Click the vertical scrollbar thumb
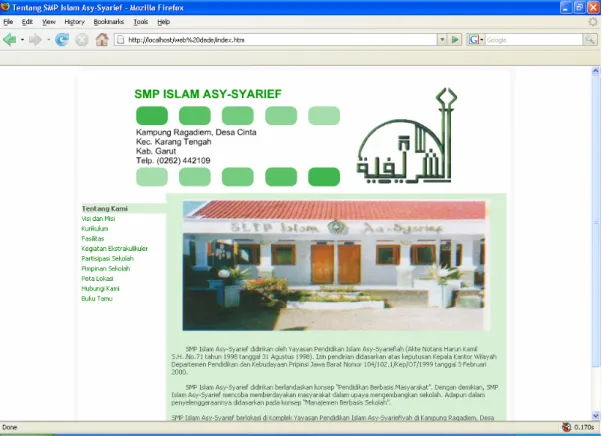Viewport: 603px width, 436px height. [x=596, y=221]
